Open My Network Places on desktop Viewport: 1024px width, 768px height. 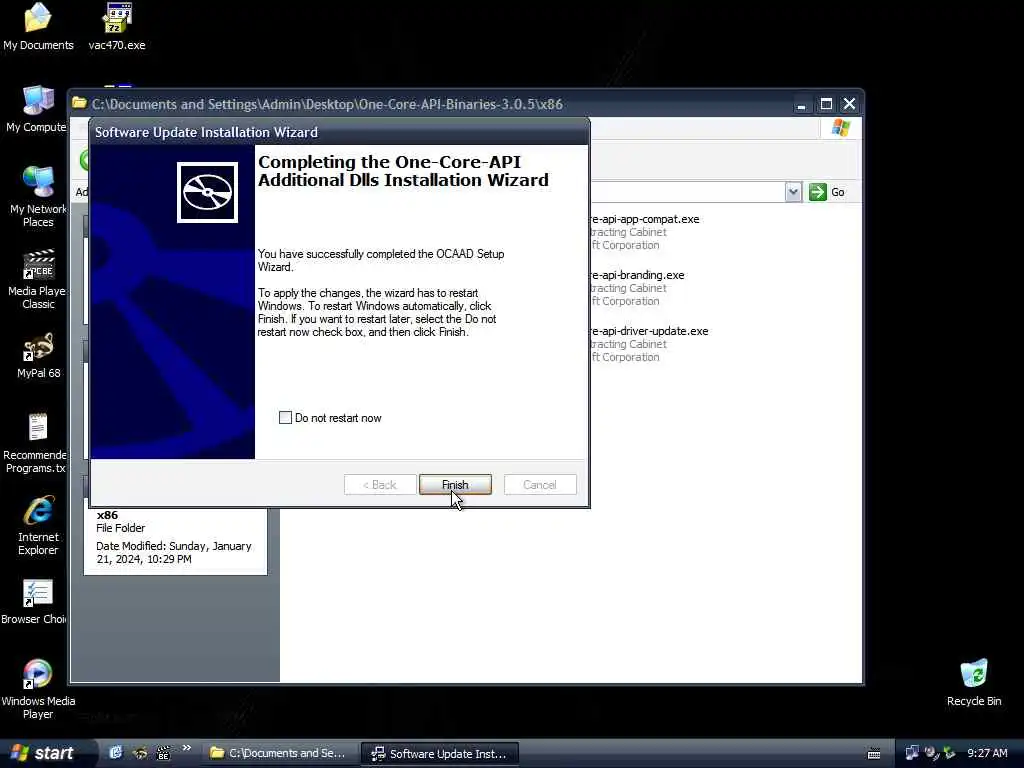click(x=38, y=196)
